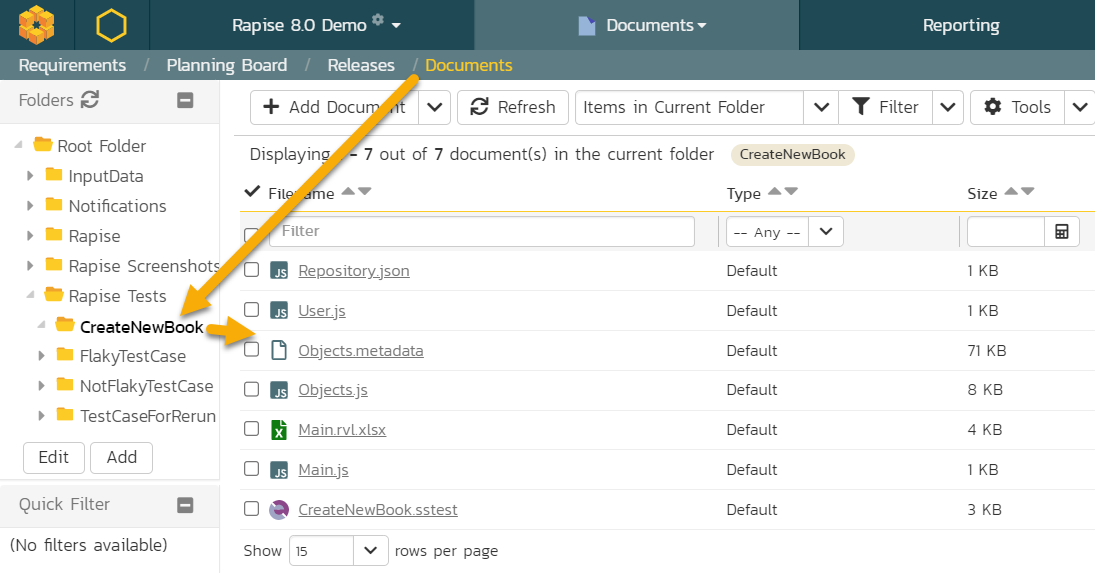
Task: Navigate to Planning Board
Action: click(x=227, y=66)
